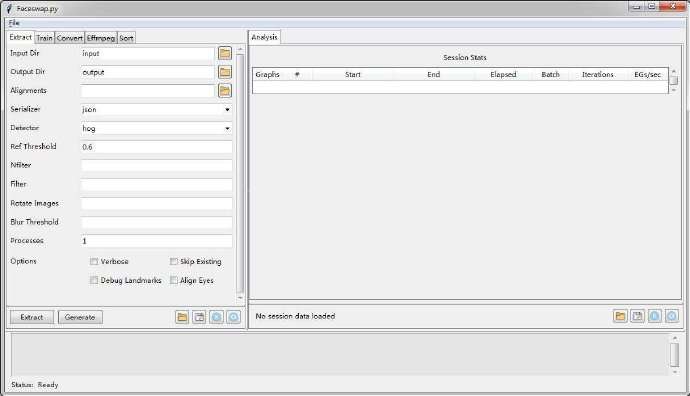Tick the Align Eyes checkbox
Screen dimensions: 690x396
click(174, 280)
